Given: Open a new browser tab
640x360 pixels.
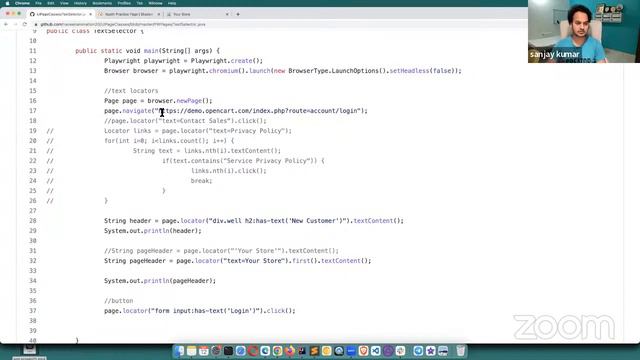Looking at the screenshot, I should 238,14.
